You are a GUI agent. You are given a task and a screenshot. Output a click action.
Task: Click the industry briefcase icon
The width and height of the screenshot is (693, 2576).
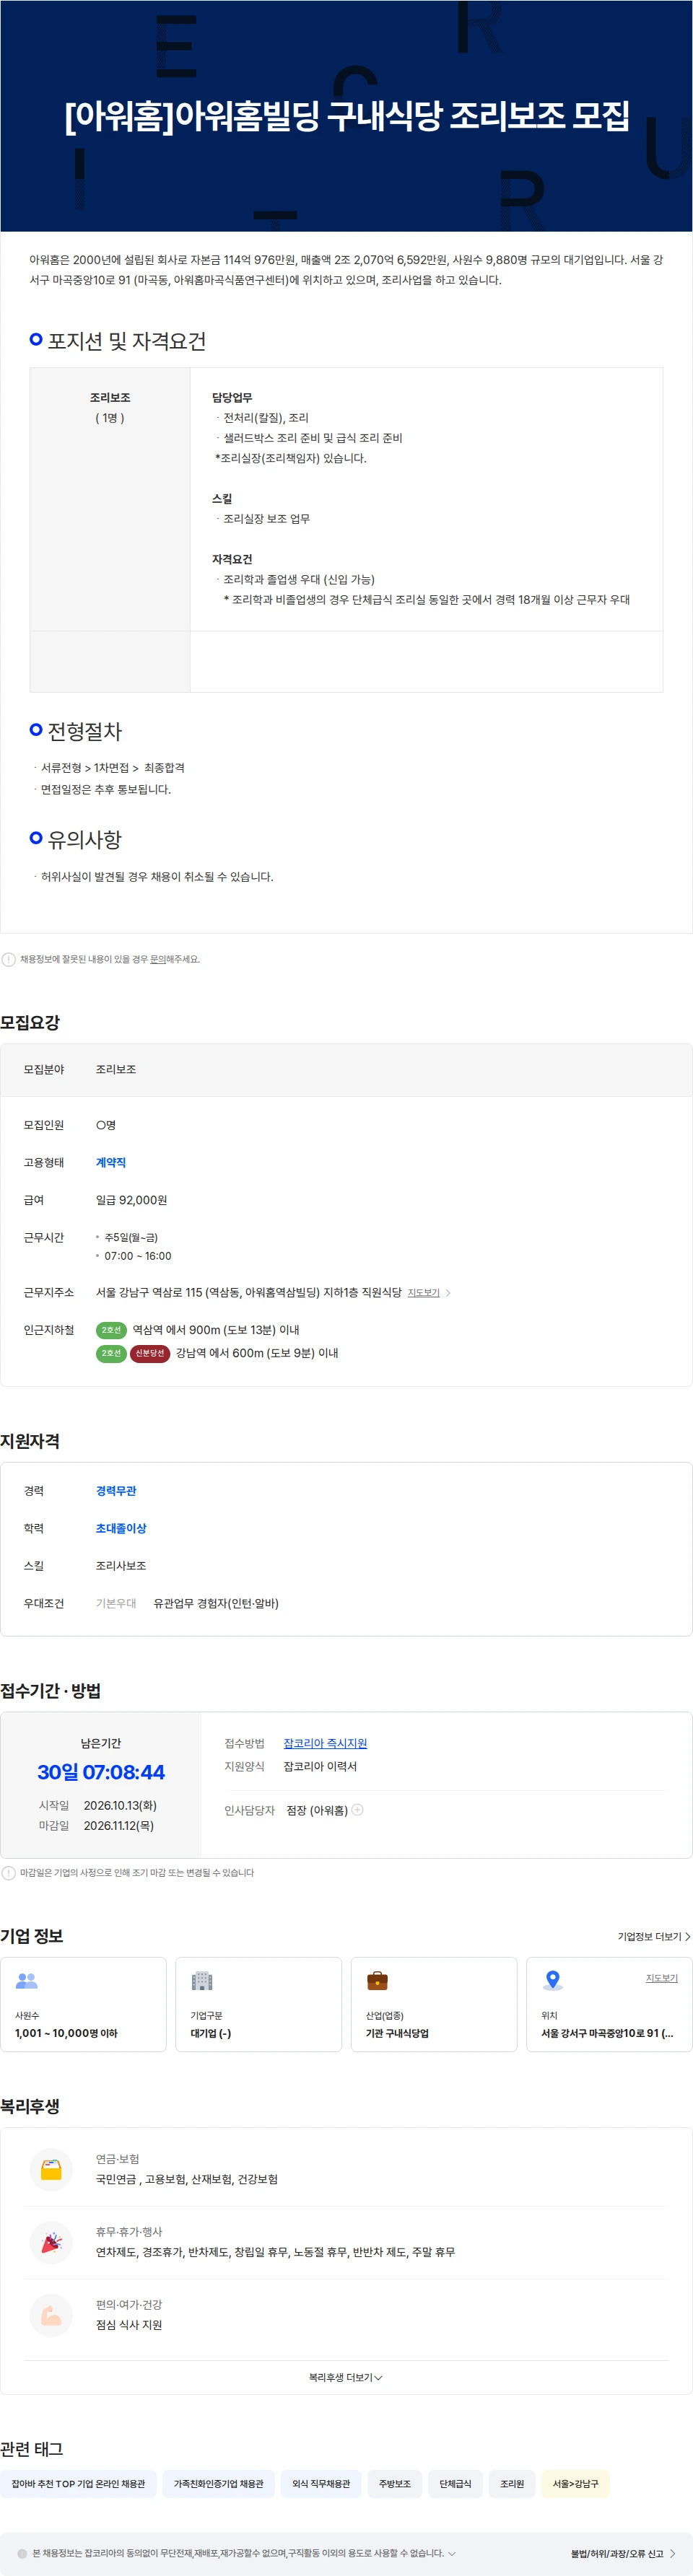click(377, 1980)
